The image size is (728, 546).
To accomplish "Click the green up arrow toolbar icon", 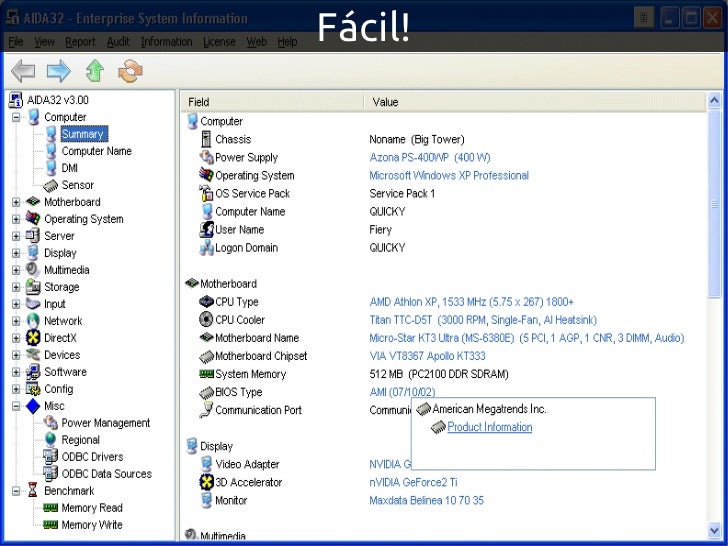I will (94, 70).
